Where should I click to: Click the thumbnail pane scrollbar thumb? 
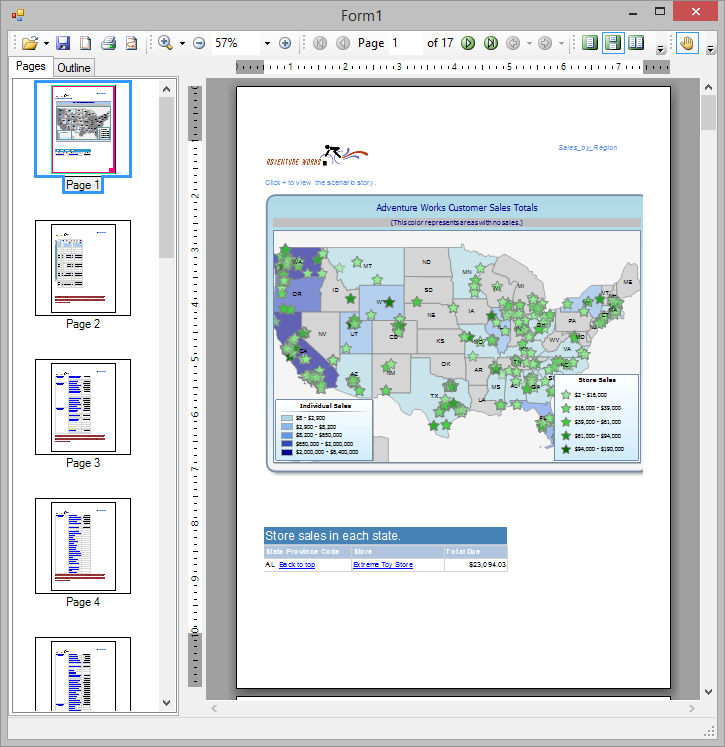(x=166, y=177)
